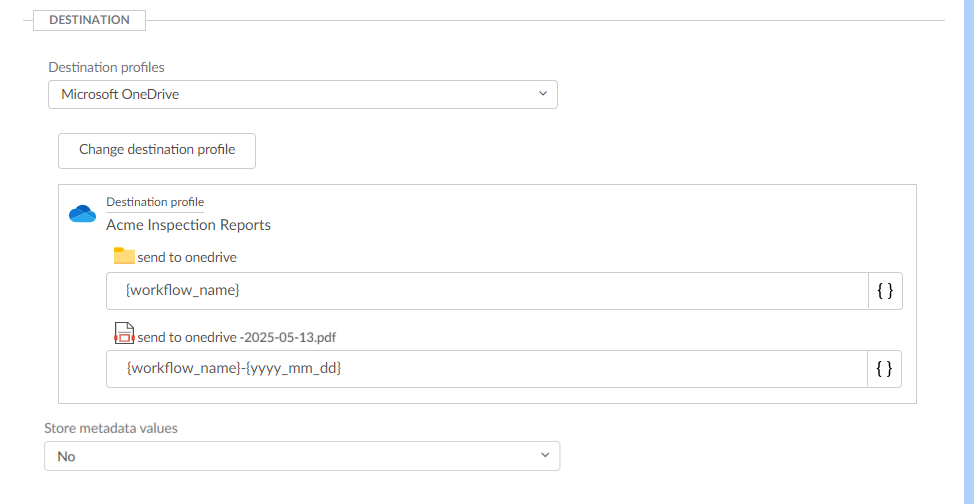Screen dimensions: 974x504
Task: Click the small 'Destination profile' caption
Action: coord(155,202)
